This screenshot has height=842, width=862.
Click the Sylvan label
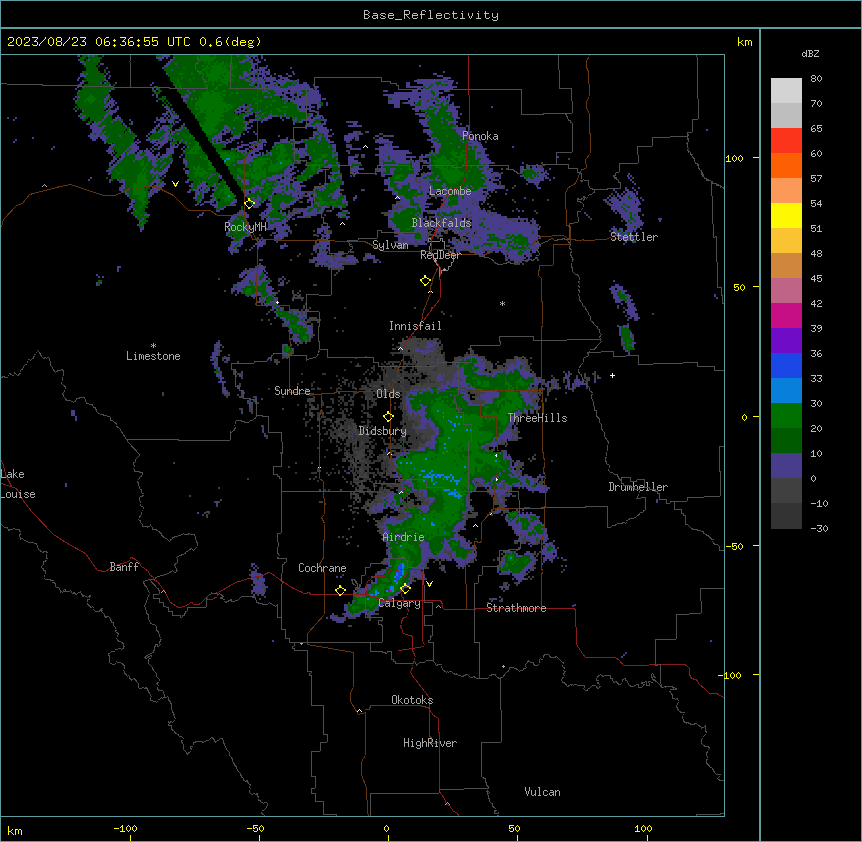(x=390, y=245)
